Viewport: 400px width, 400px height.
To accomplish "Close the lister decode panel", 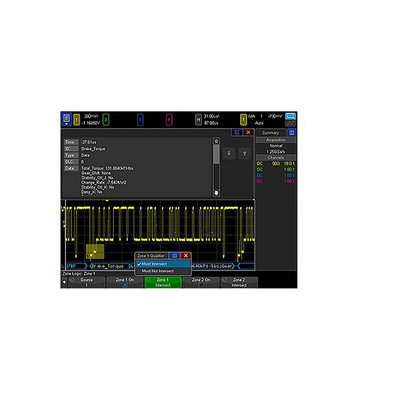I will coord(248,132).
